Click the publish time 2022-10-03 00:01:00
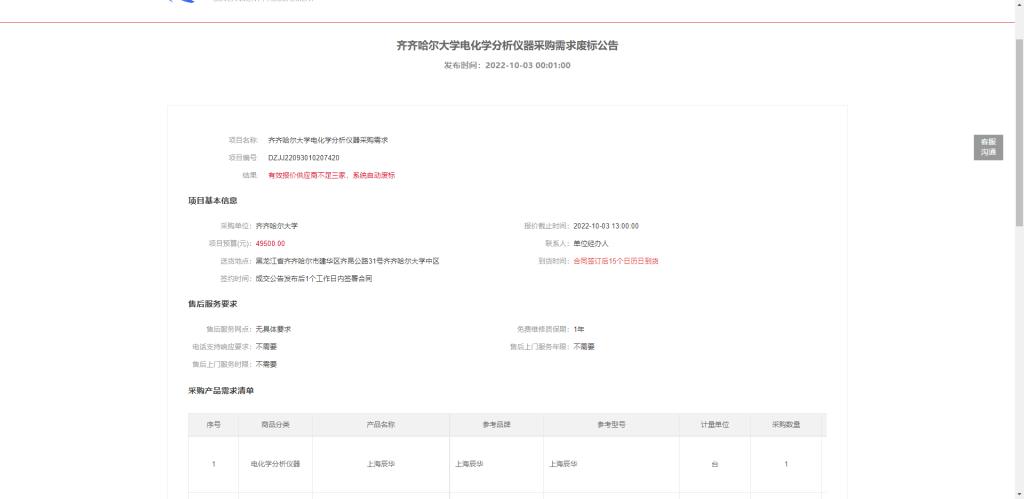The width and height of the screenshot is (1024, 499). (527, 65)
